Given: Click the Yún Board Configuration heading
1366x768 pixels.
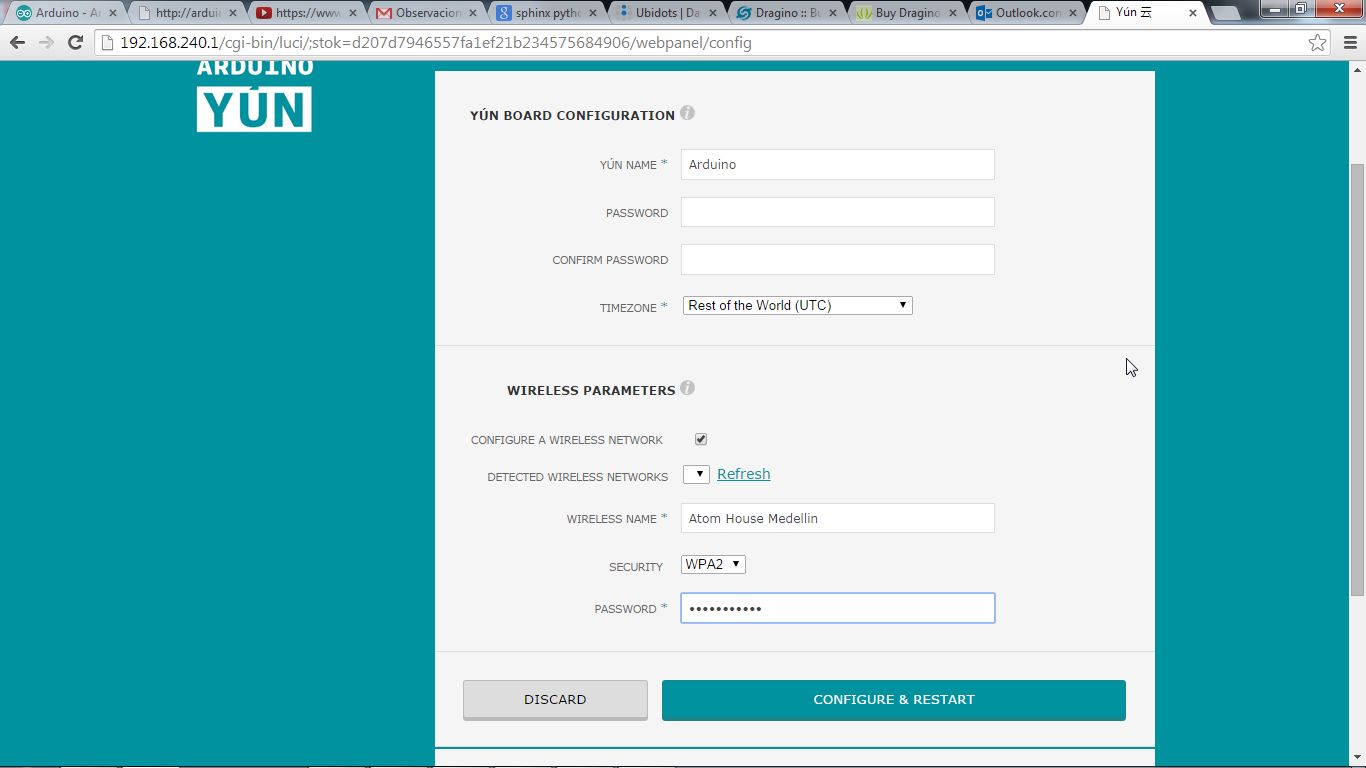Looking at the screenshot, I should [x=572, y=115].
